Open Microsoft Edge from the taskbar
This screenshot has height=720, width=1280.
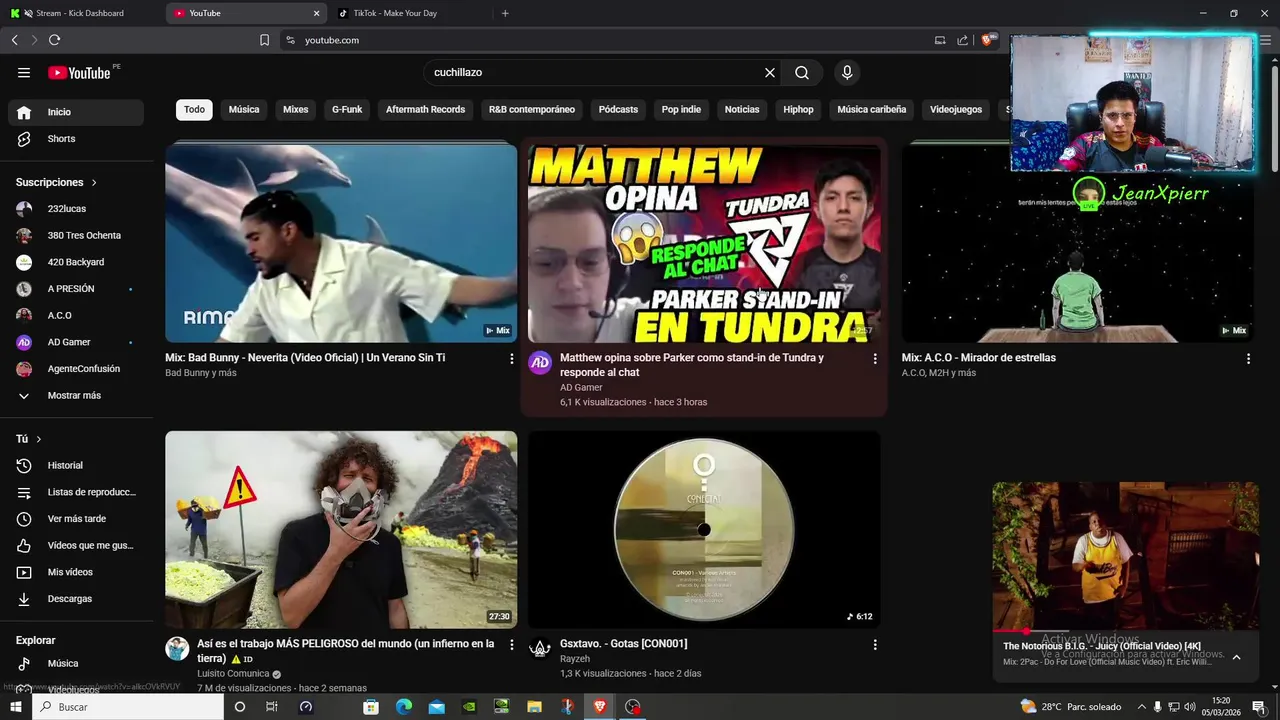click(404, 707)
